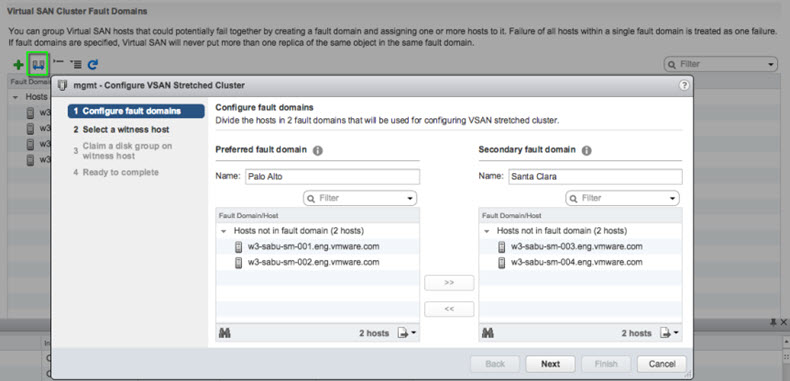Viewport: 790px width, 381px height.
Task: Select step 3 Claim a disk group
Action: (122, 151)
